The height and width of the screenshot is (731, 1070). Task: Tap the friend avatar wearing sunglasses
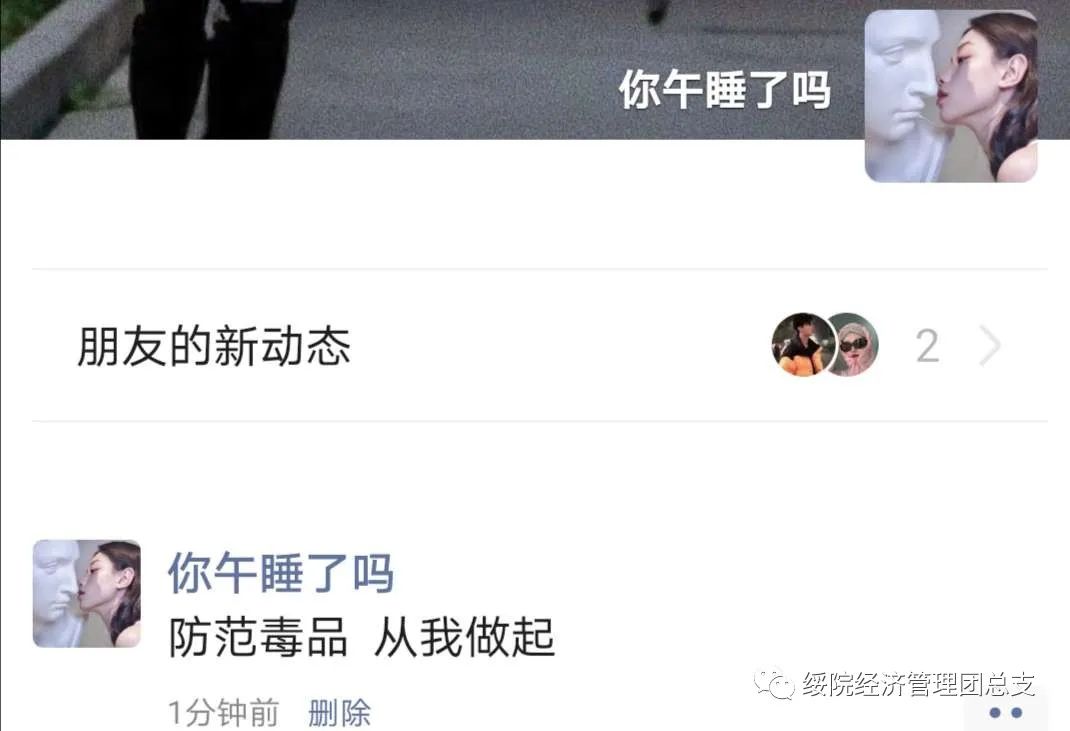click(854, 345)
